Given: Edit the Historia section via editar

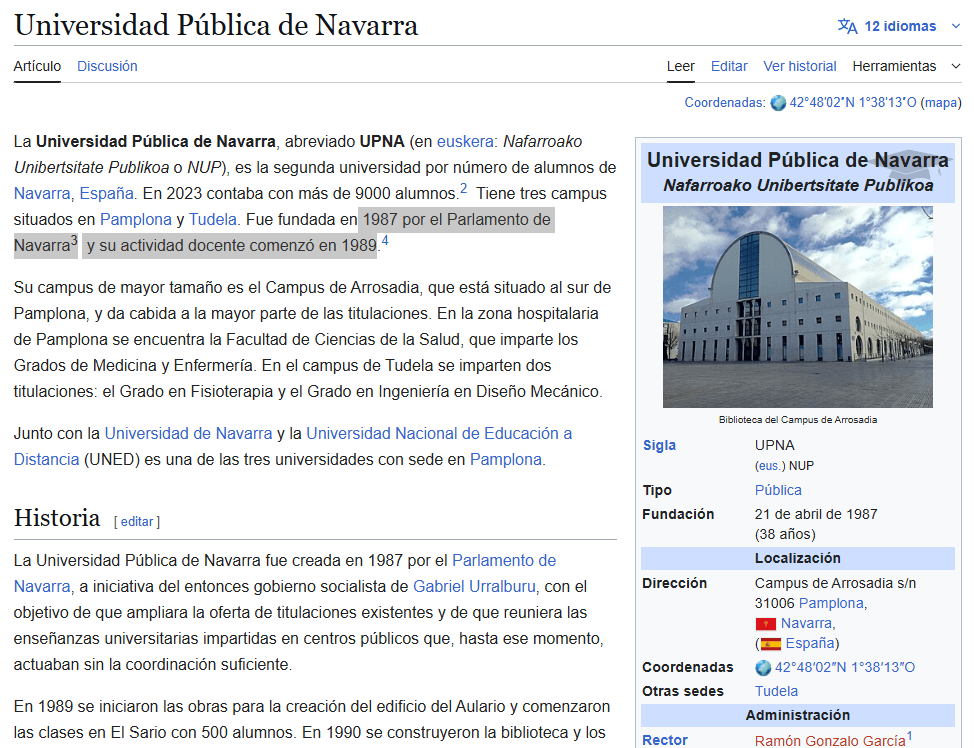Looking at the screenshot, I should 137,522.
